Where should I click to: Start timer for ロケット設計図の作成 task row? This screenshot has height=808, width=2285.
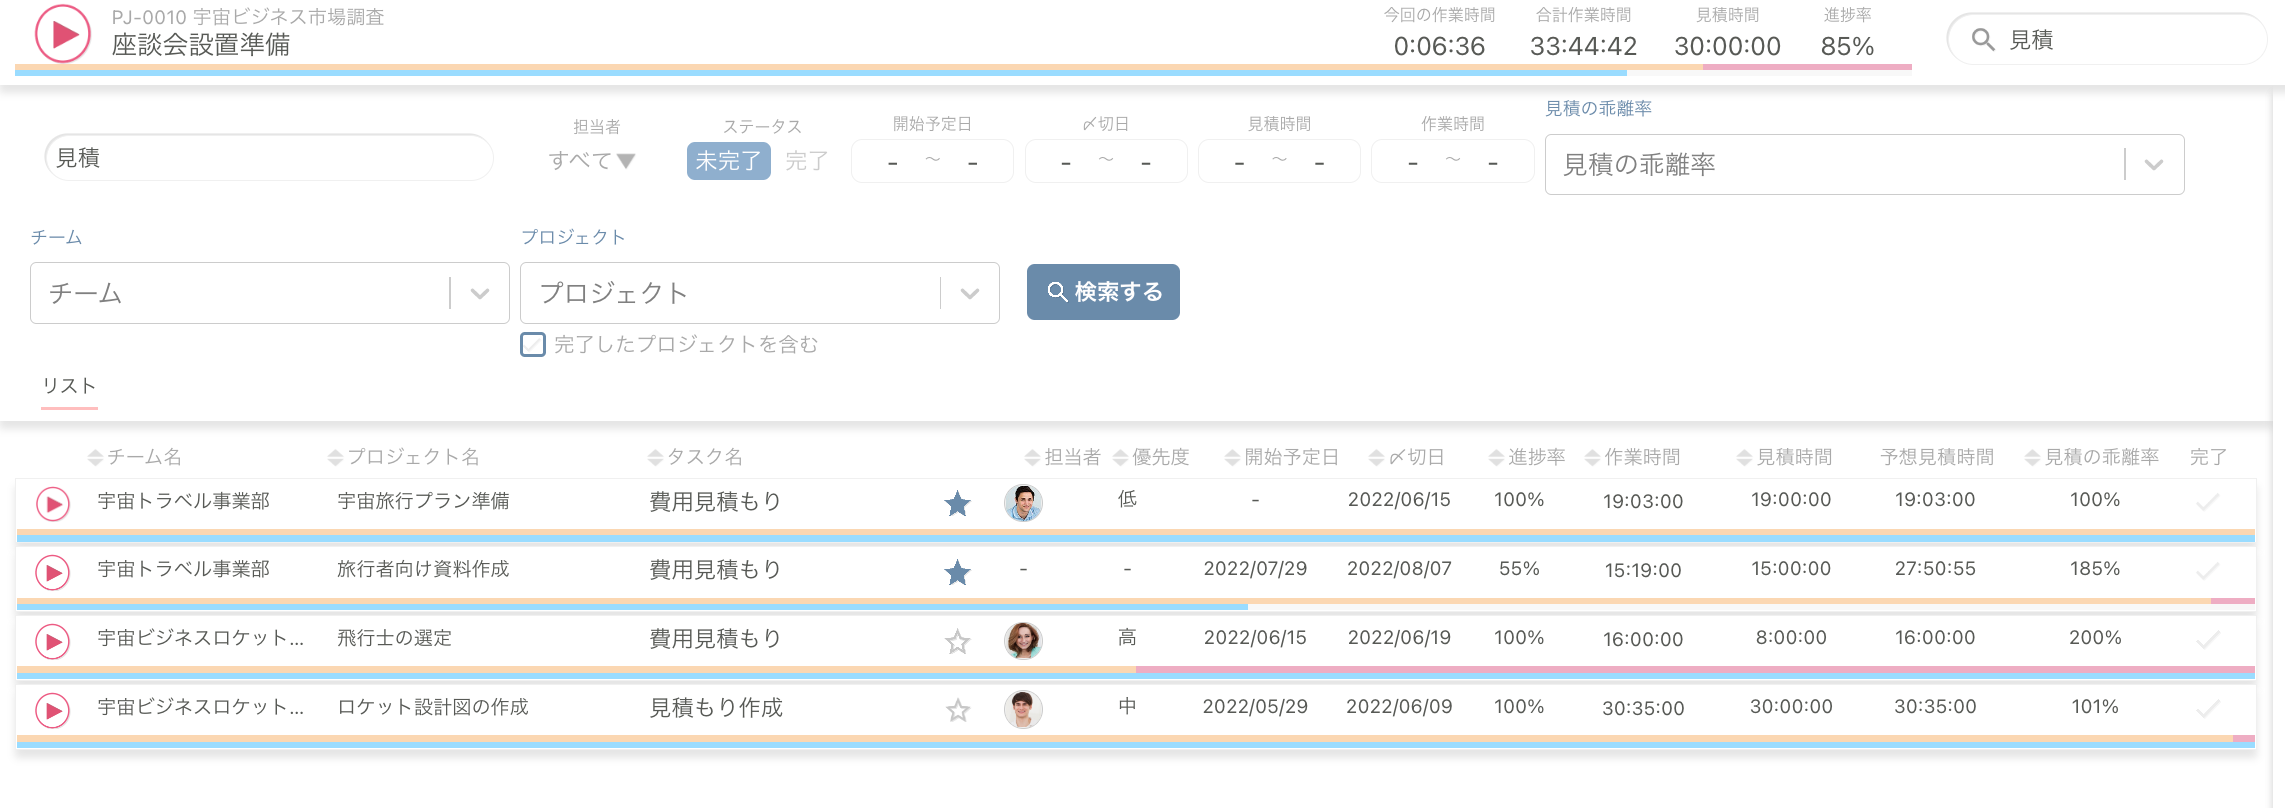pos(53,710)
